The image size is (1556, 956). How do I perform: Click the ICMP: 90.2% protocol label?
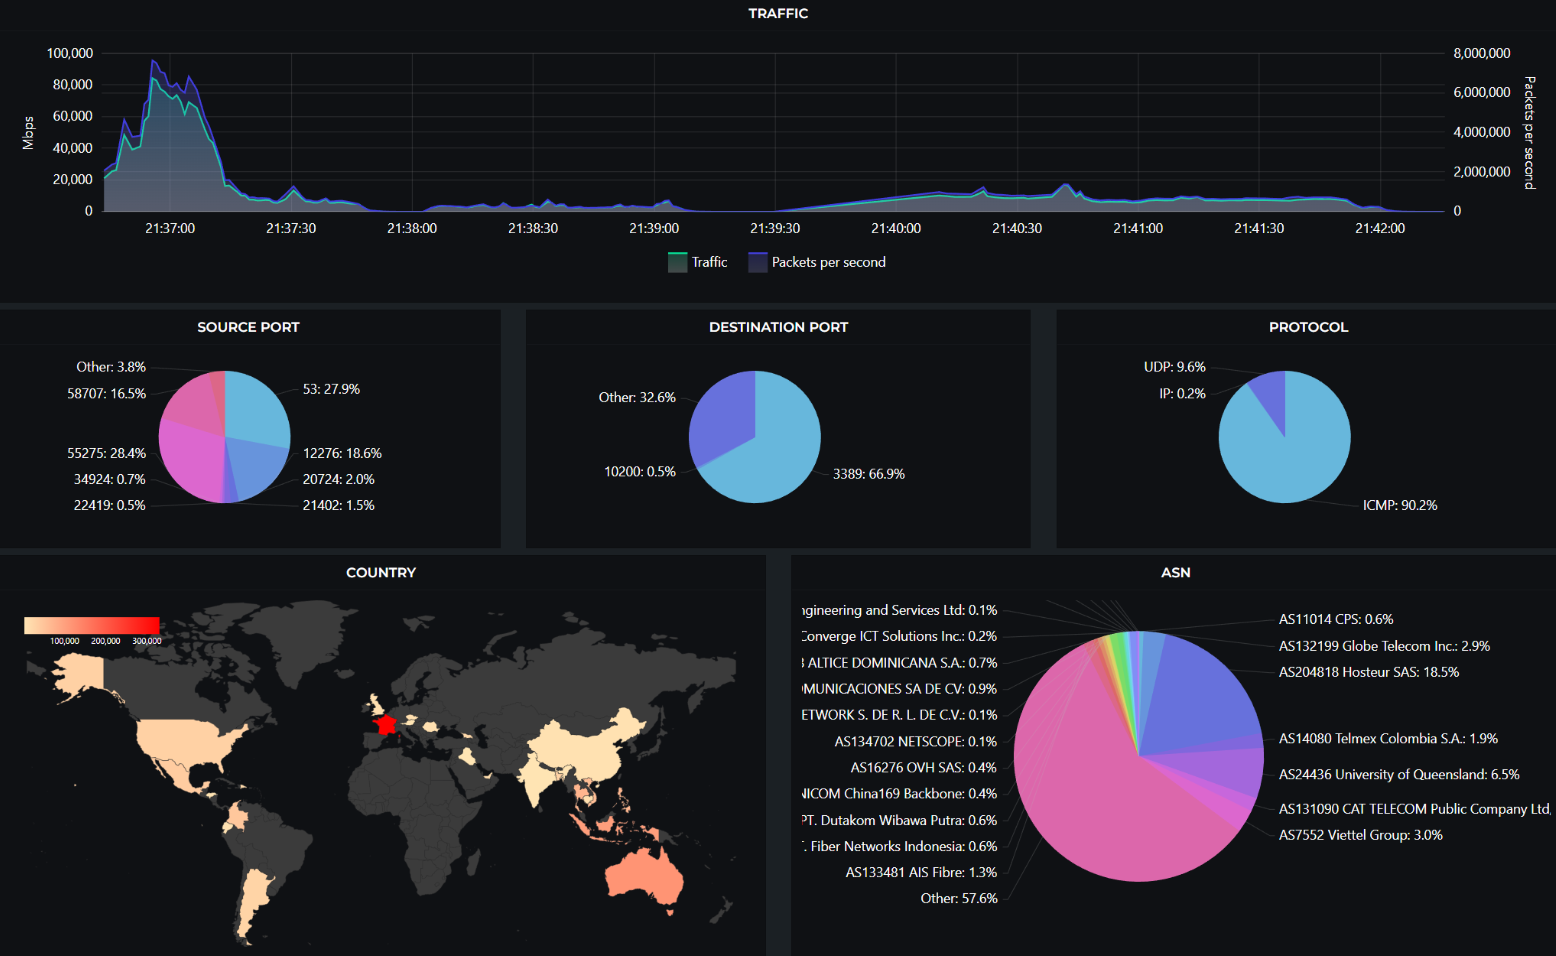pyautogui.click(x=1399, y=505)
